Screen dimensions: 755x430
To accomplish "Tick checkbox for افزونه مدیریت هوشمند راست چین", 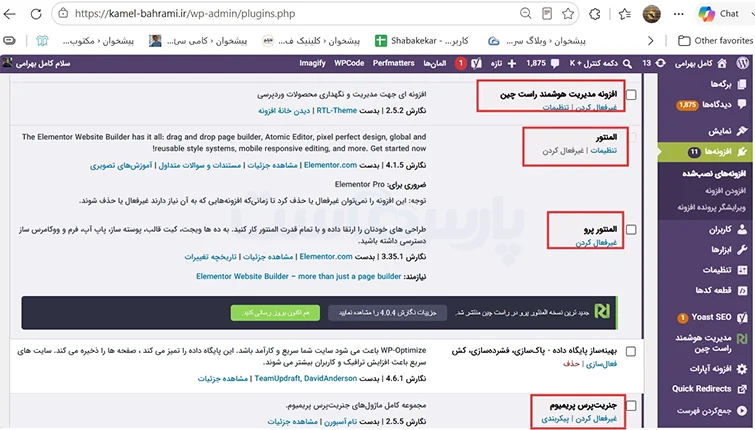I will [631, 94].
